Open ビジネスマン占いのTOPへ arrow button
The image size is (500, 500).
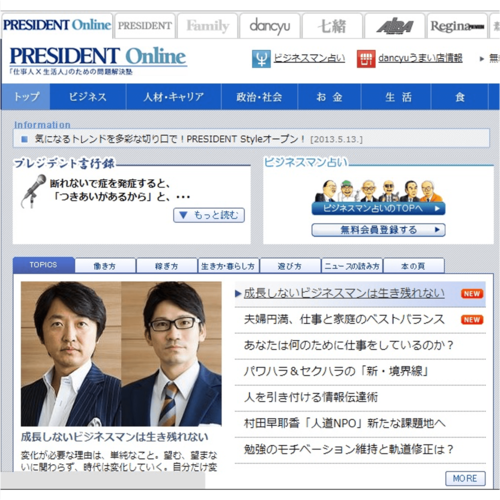point(378,209)
